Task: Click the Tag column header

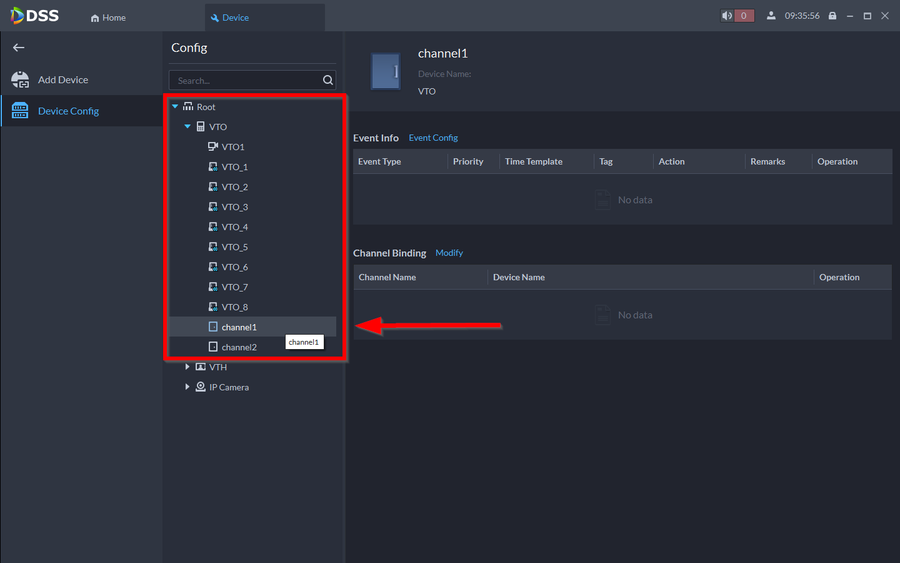Action: 606,162
